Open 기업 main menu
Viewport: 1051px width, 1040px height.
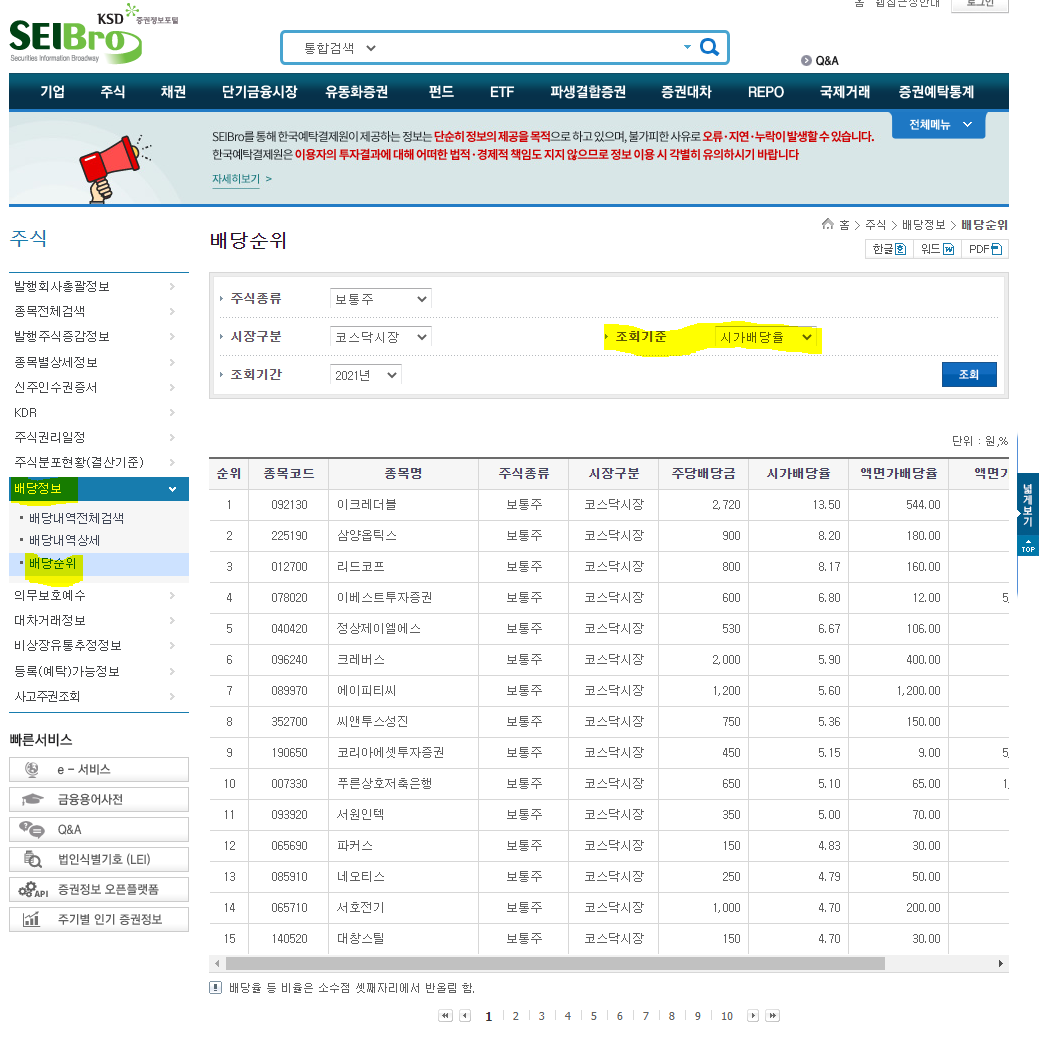pyautogui.click(x=52, y=92)
